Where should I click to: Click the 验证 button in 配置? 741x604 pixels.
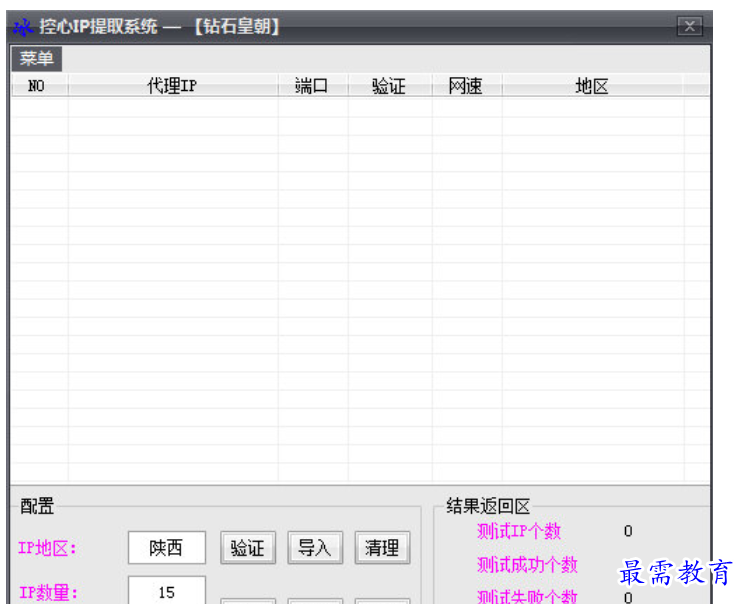coord(248,548)
